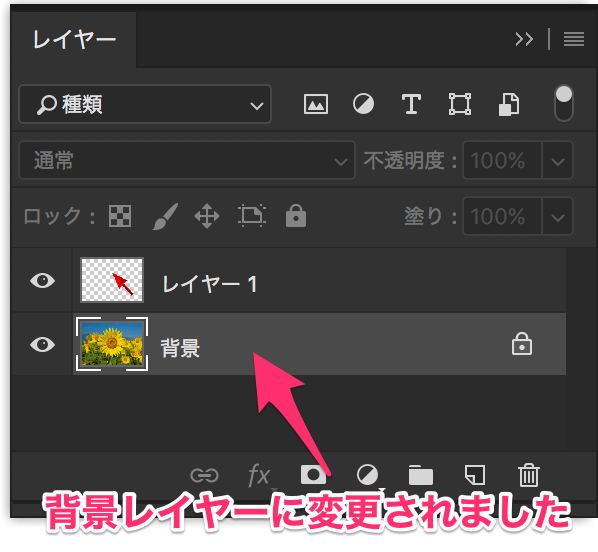The width and height of the screenshot is (598, 552).
Task: Toggle the layer filtering switch
Action: click(564, 103)
